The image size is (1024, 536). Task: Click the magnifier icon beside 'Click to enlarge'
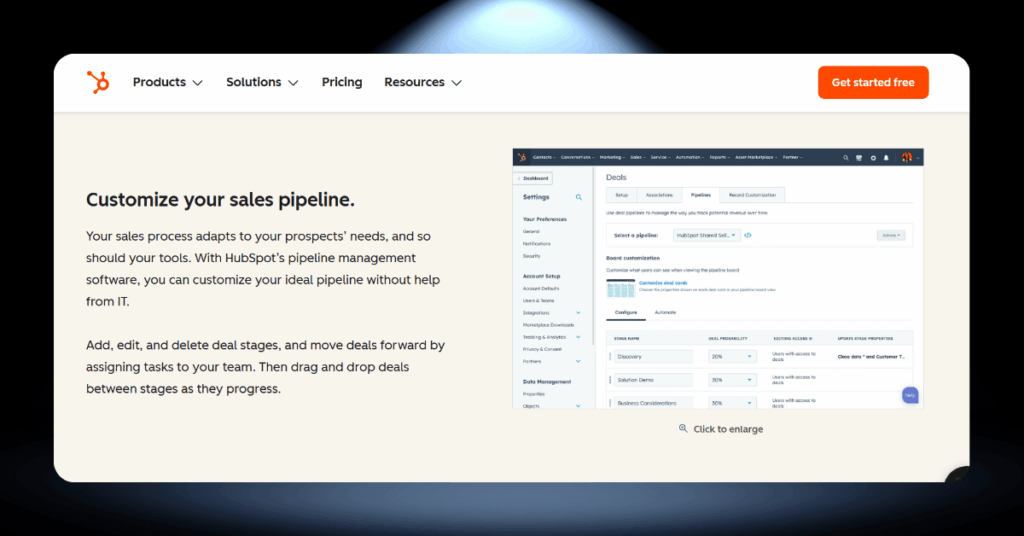(x=683, y=428)
